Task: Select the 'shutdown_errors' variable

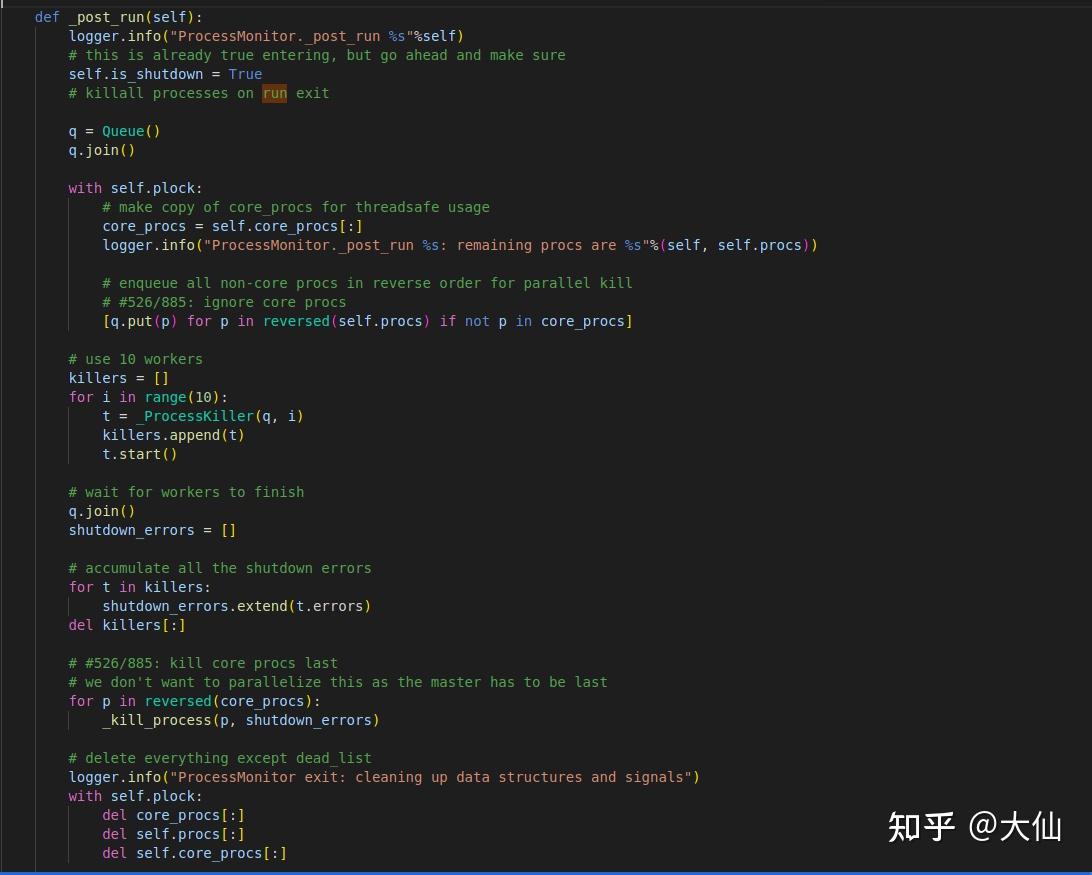Action: [131, 530]
